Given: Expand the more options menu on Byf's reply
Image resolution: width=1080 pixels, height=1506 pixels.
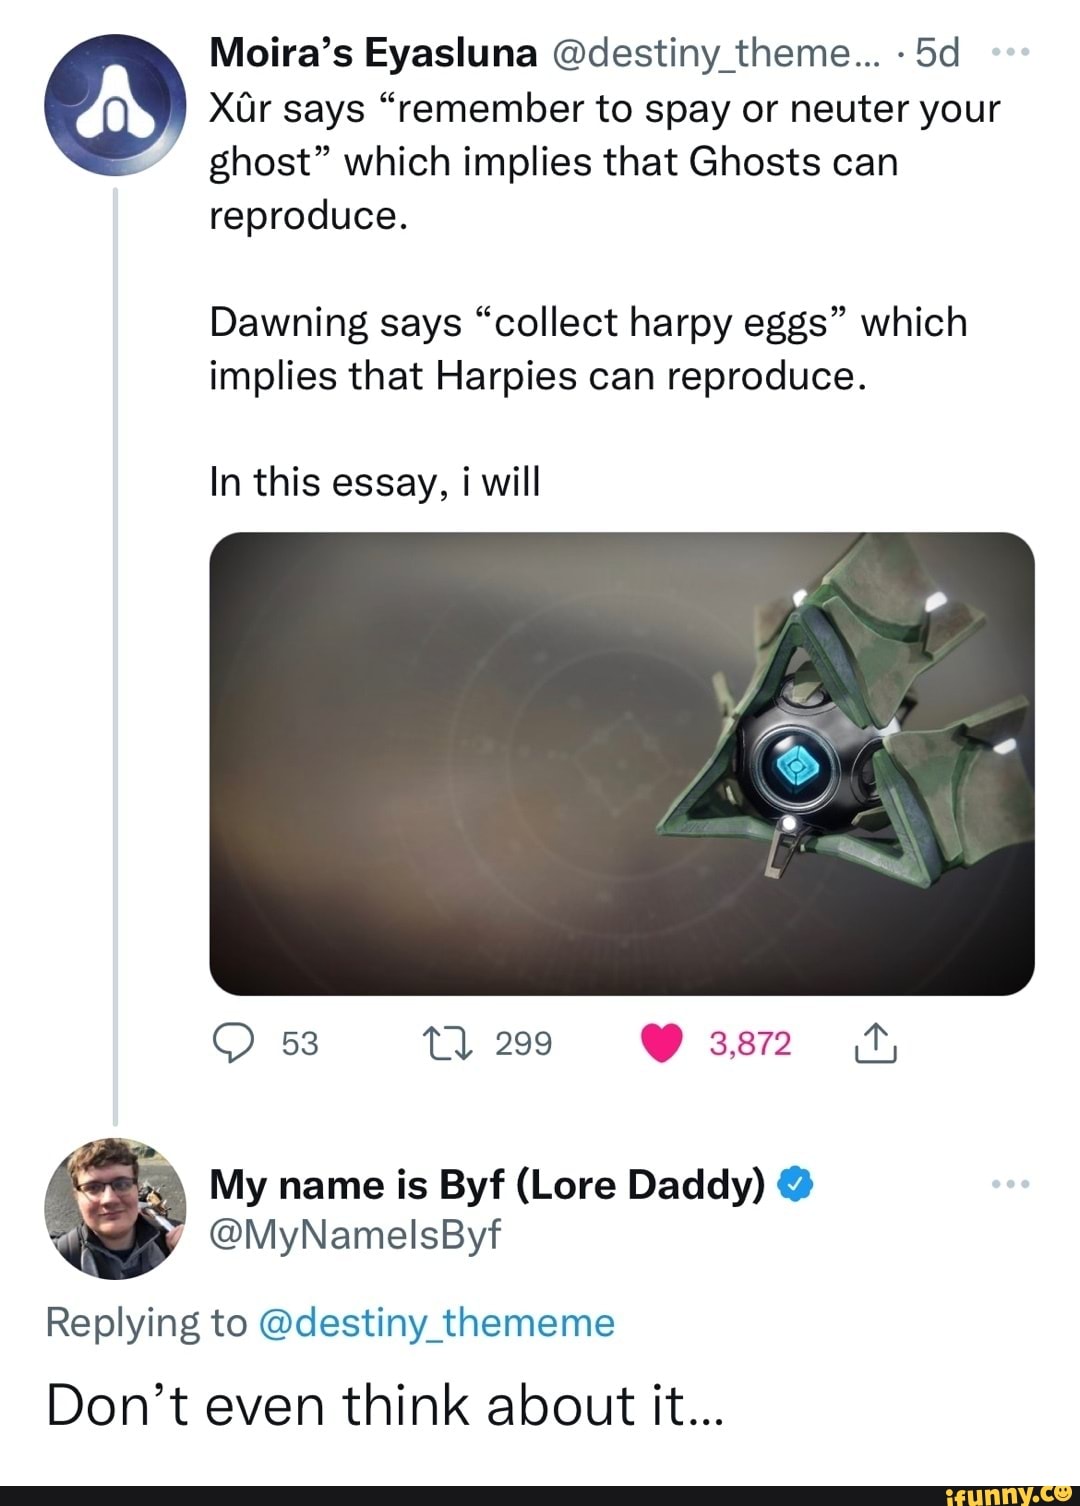Looking at the screenshot, I should pyautogui.click(x=1010, y=1185).
